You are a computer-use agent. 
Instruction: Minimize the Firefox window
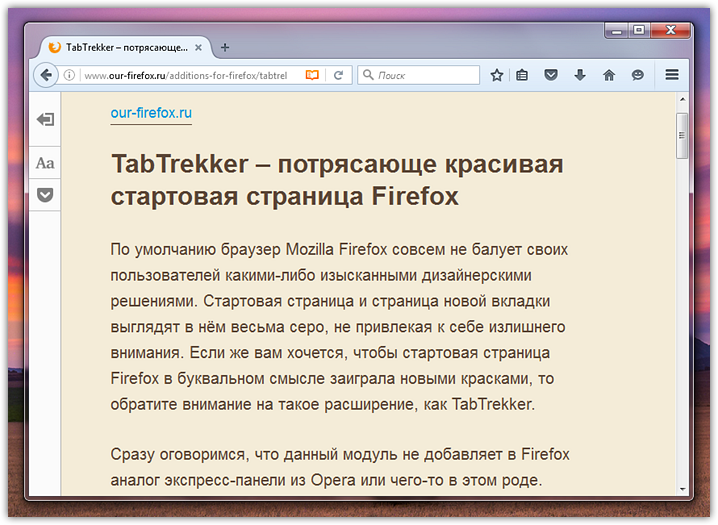click(617, 31)
